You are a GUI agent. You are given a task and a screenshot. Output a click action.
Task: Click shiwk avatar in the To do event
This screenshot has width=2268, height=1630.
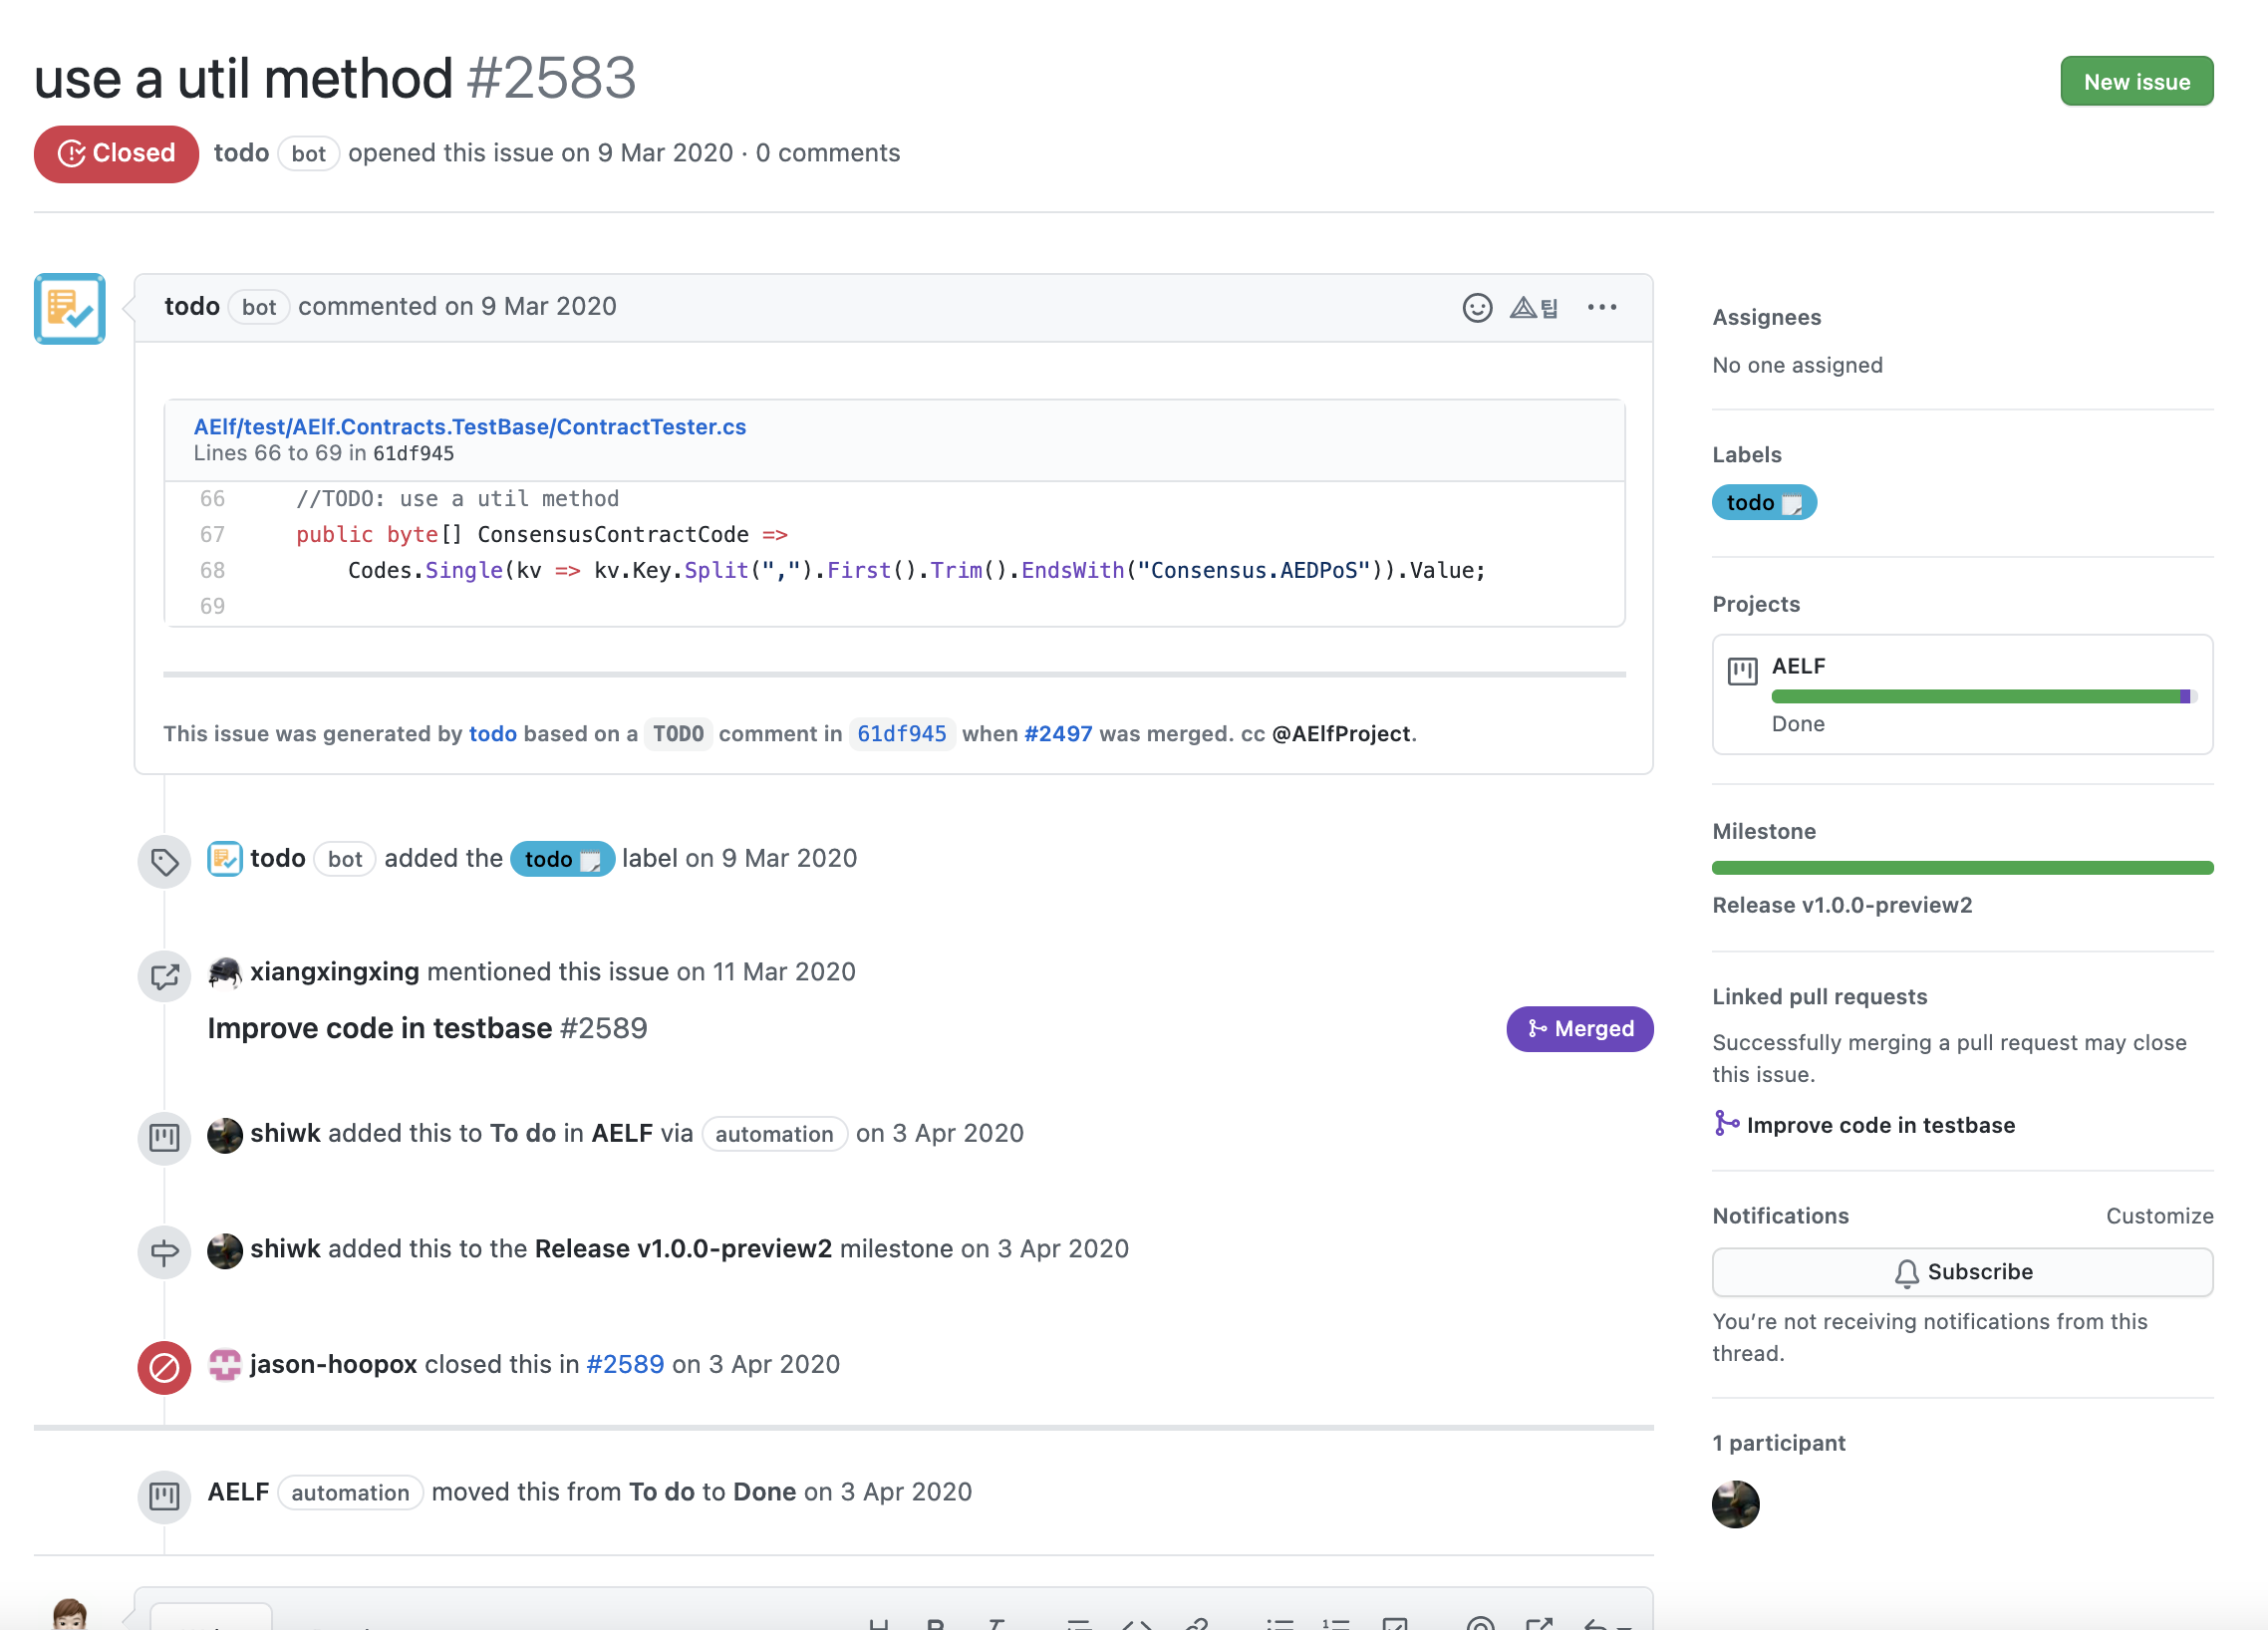click(x=225, y=1135)
